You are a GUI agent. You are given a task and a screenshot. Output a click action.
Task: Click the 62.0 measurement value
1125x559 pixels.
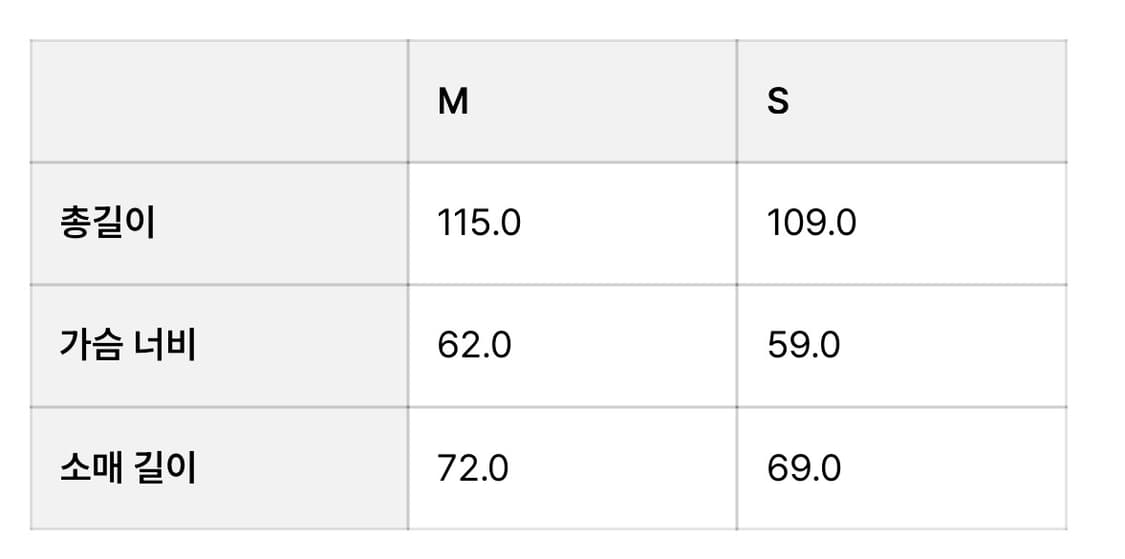pos(474,346)
